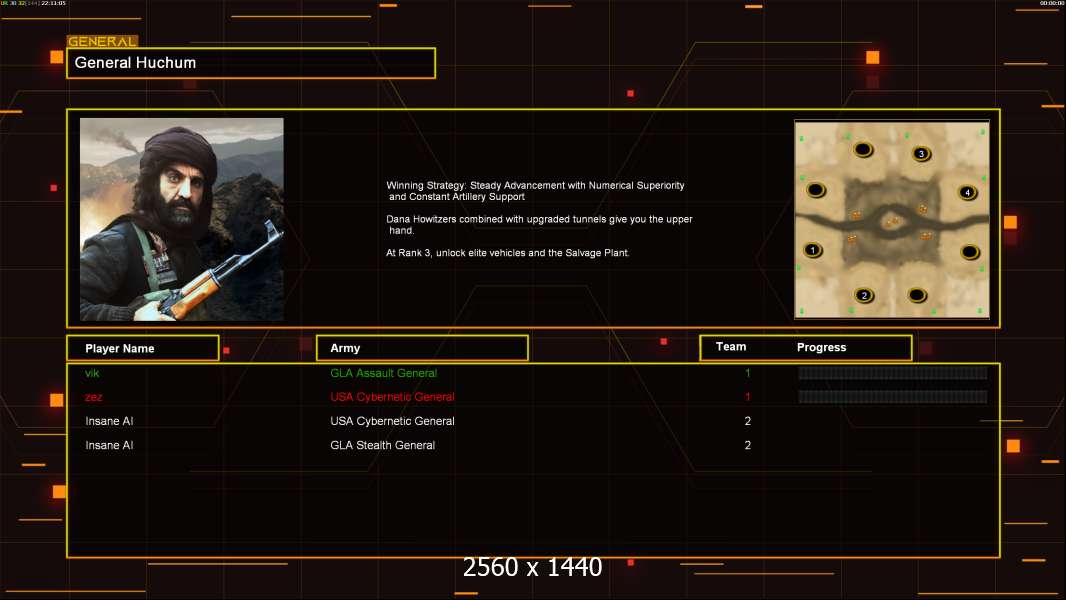Screen dimensions: 1066x600
Task: Click vik's team number 1
Action: (748, 373)
